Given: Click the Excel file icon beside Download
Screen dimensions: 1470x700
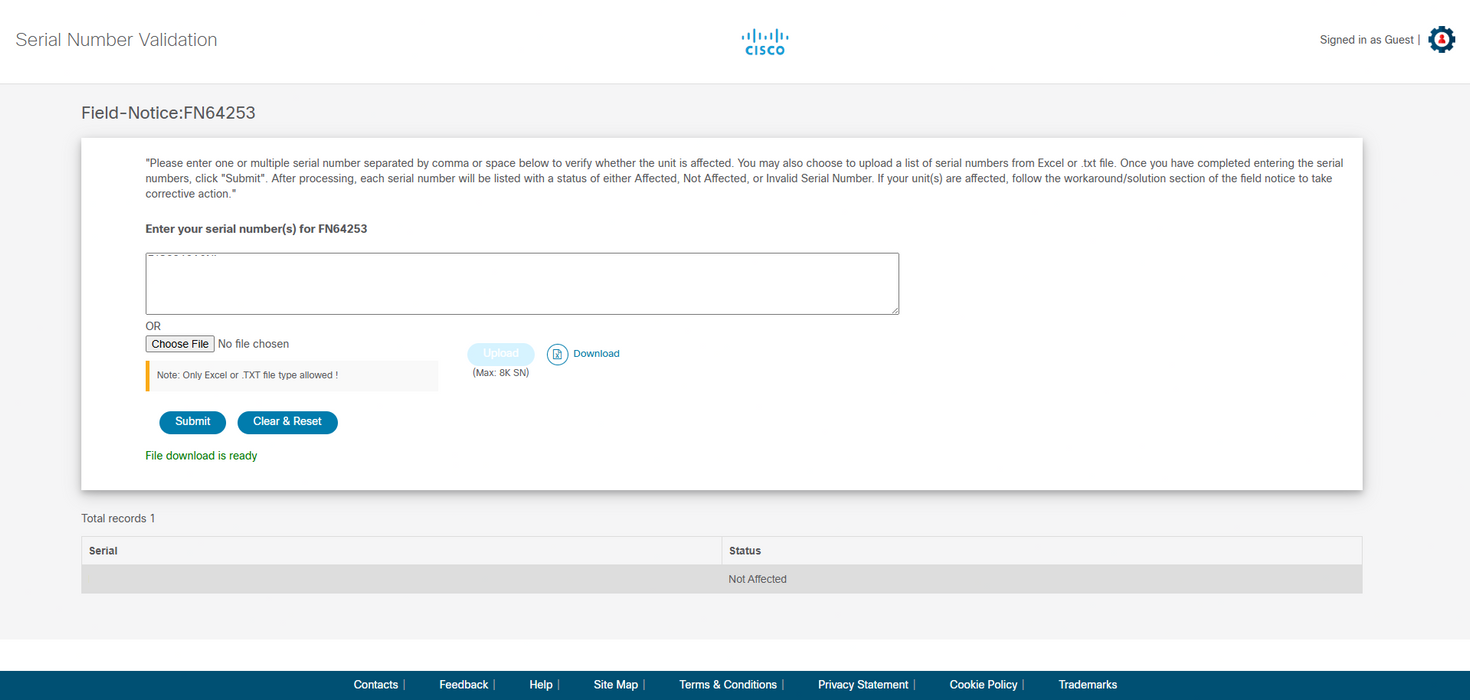Looking at the screenshot, I should [556, 354].
